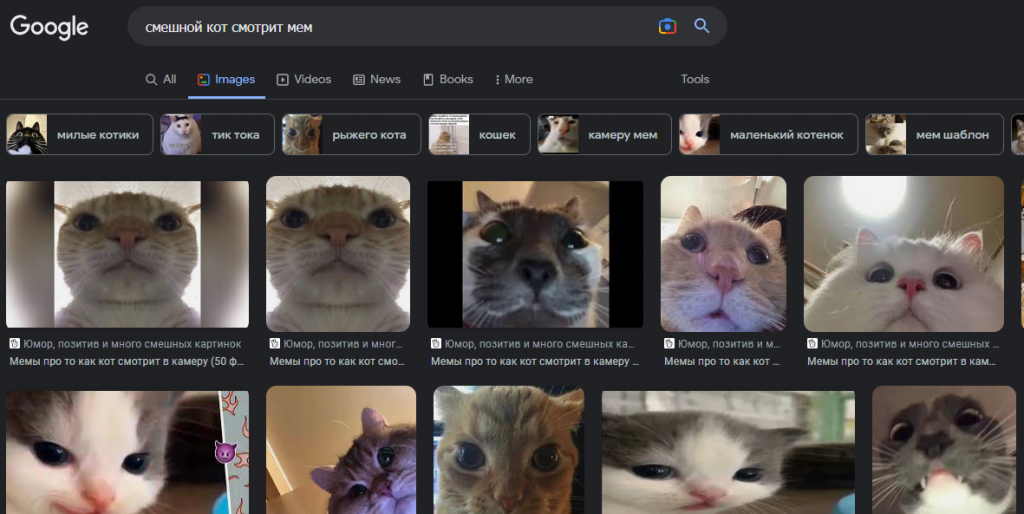Expand the More menu
The height and width of the screenshot is (514, 1024).
(514, 79)
